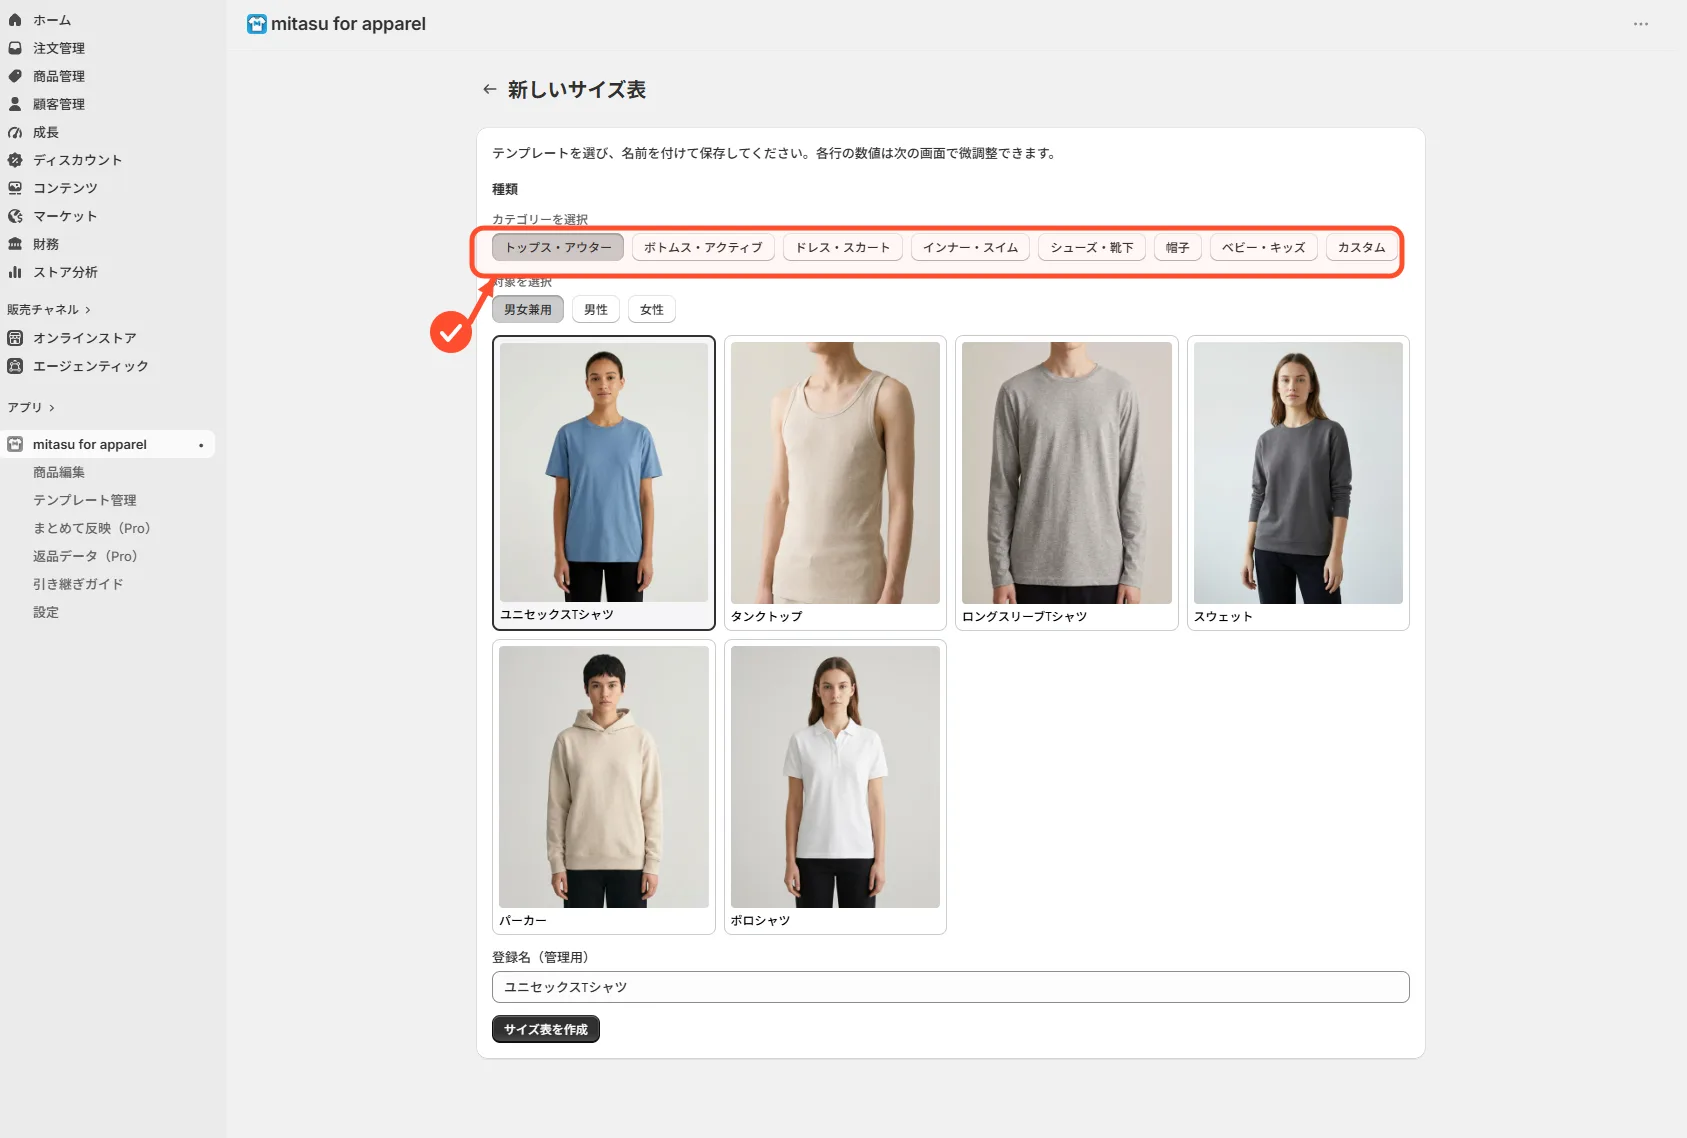Expand the アプリ section chevron
This screenshot has height=1138, width=1687.
52,408
